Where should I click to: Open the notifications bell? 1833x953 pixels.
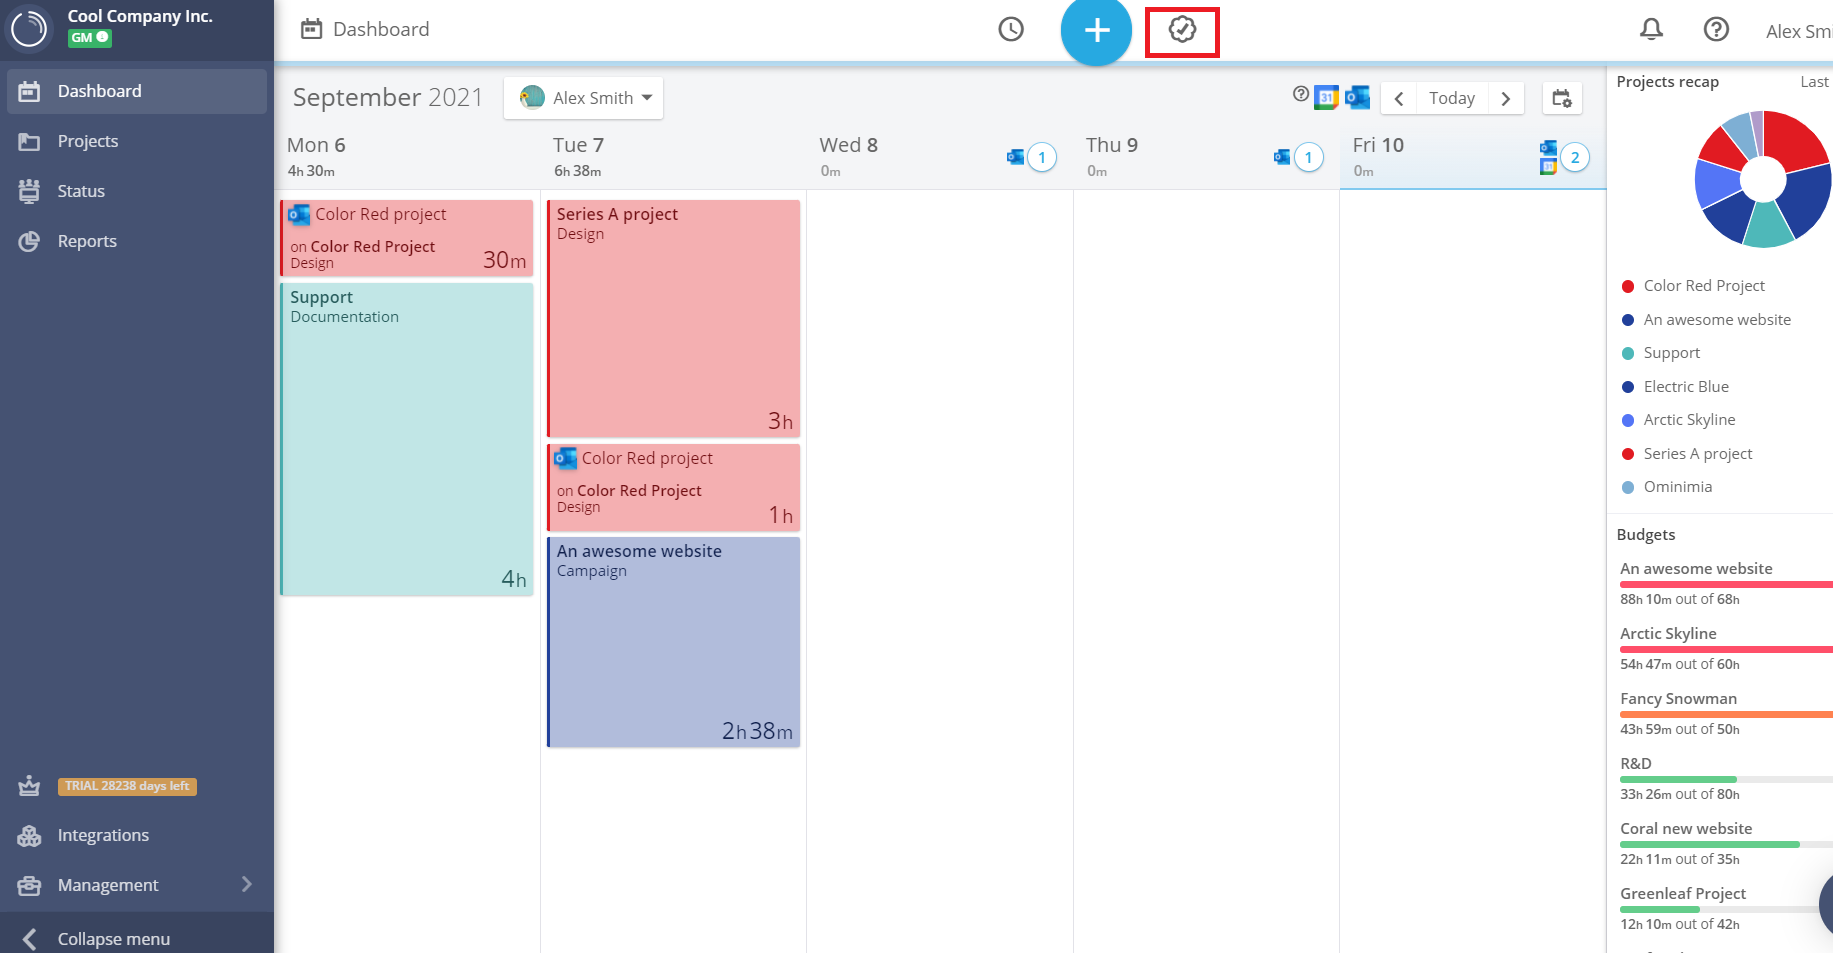(x=1651, y=30)
